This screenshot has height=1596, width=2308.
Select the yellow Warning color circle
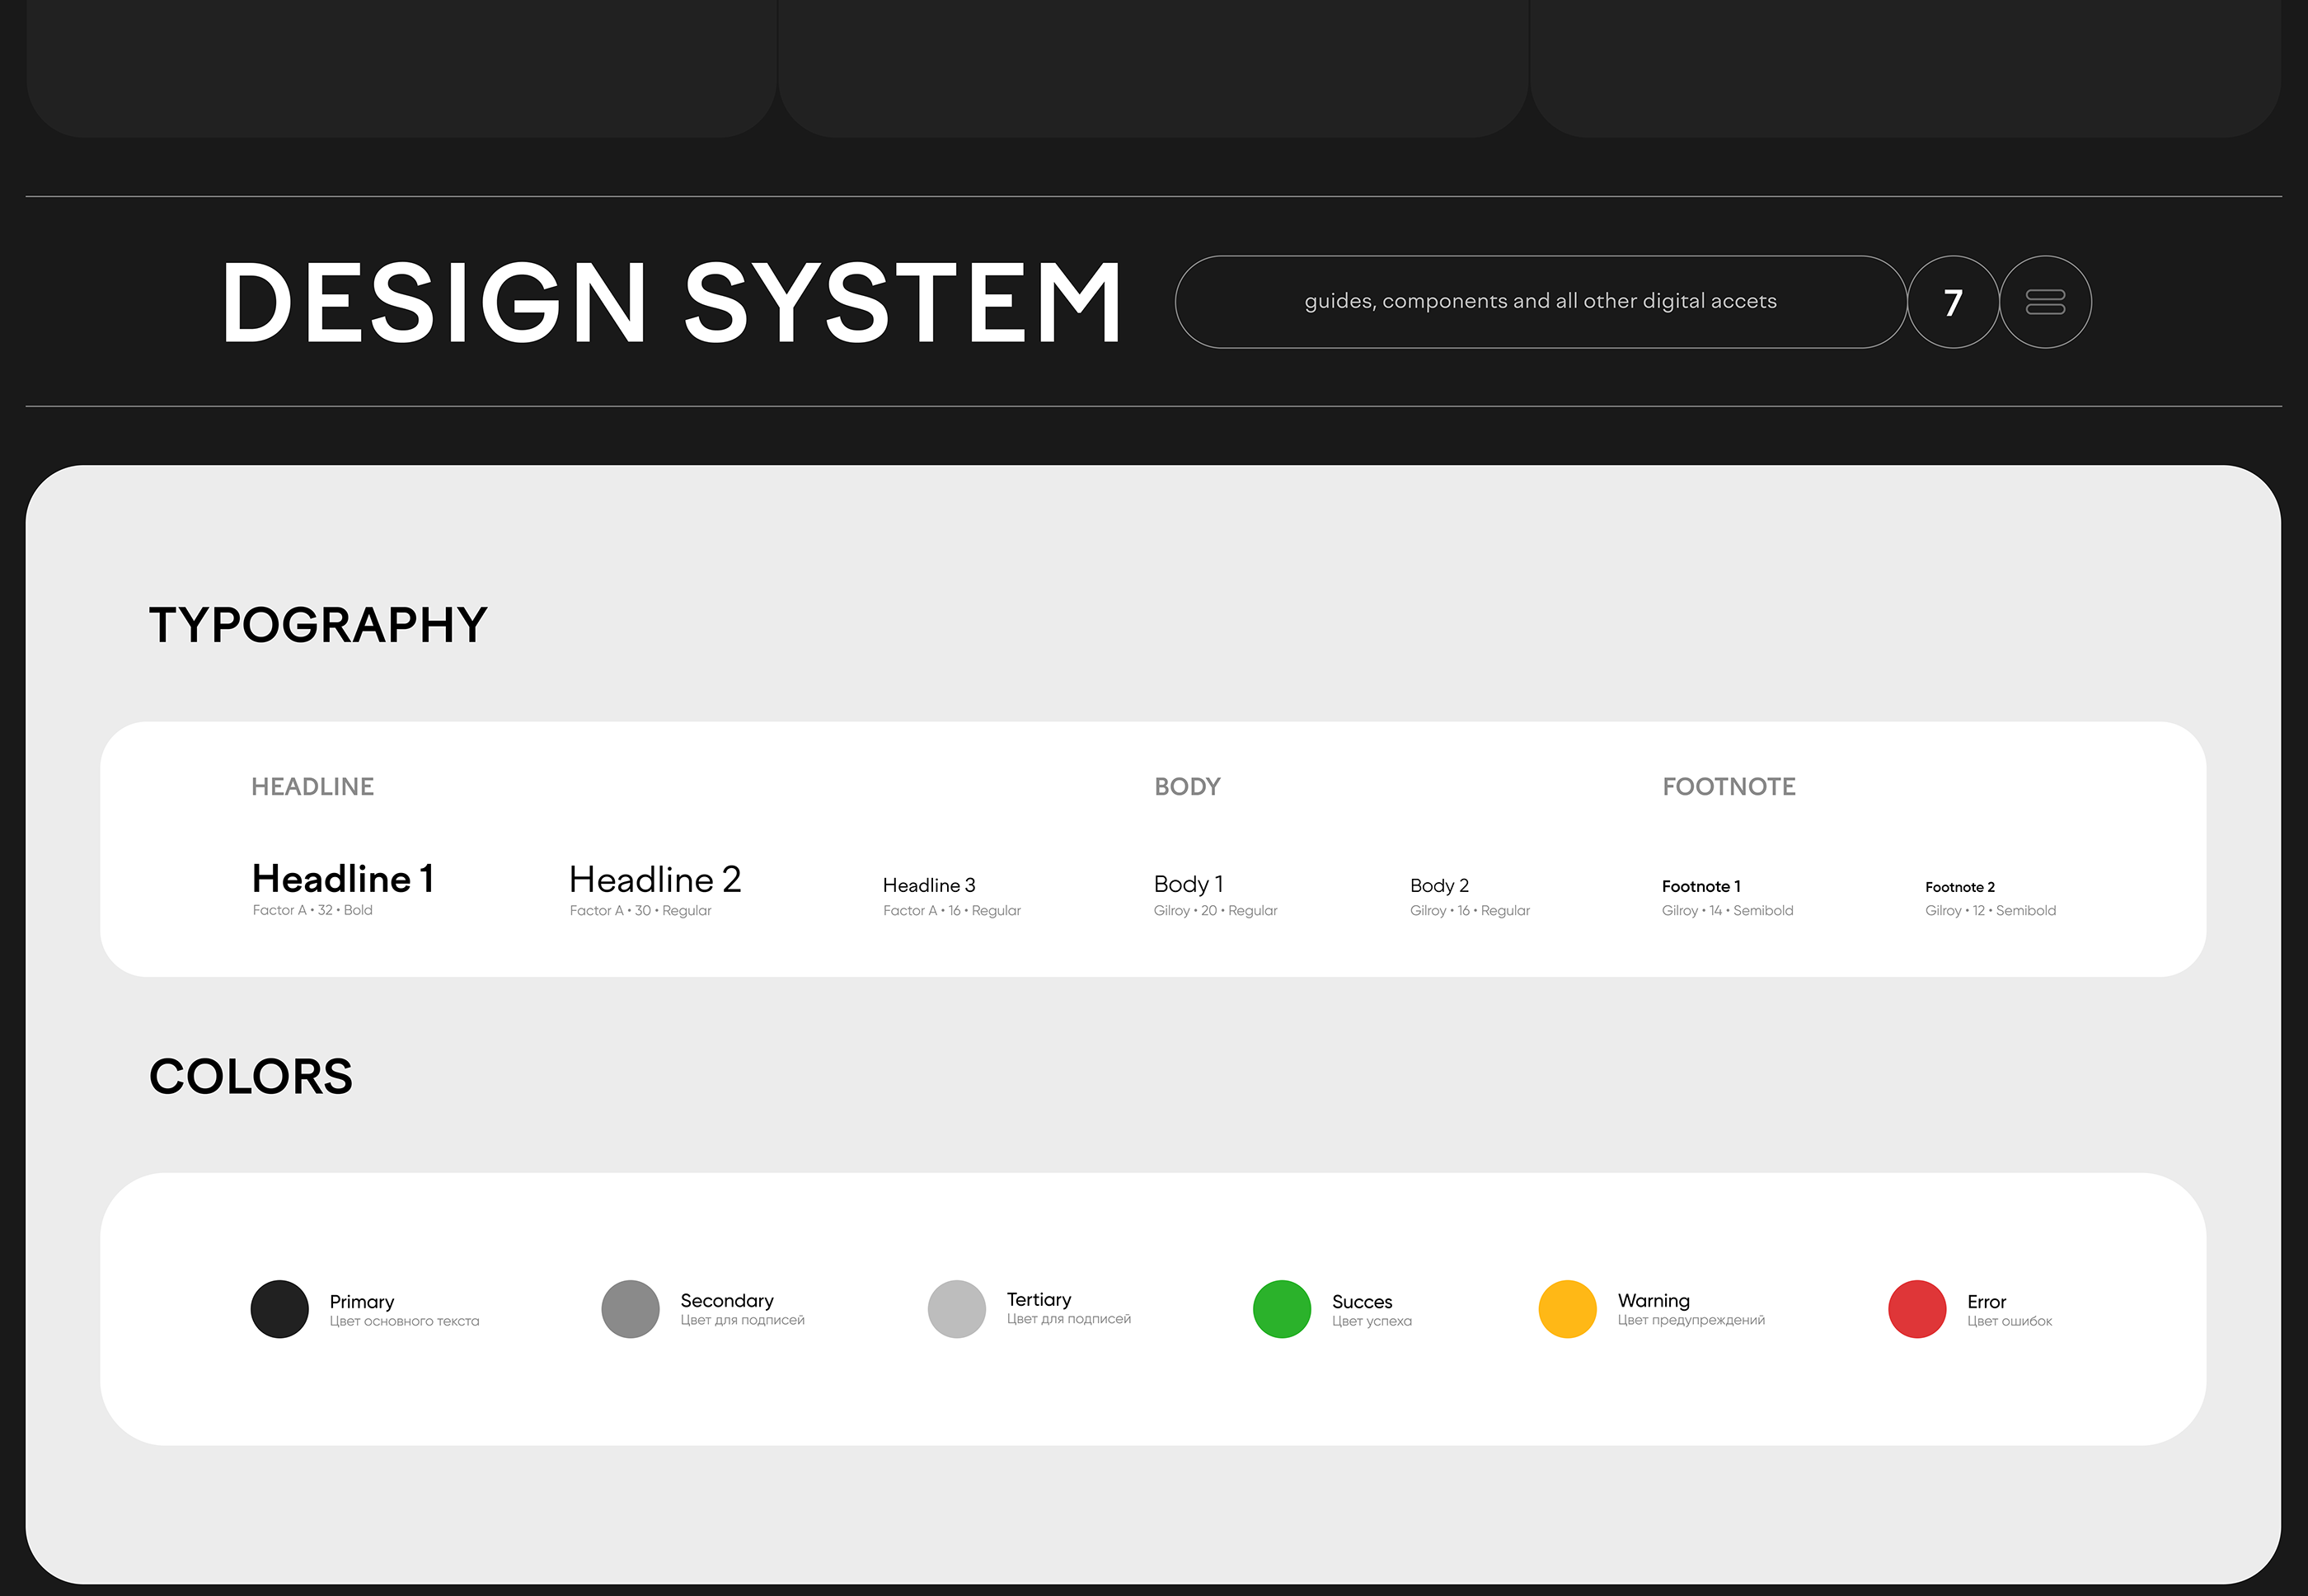[x=1567, y=1309]
